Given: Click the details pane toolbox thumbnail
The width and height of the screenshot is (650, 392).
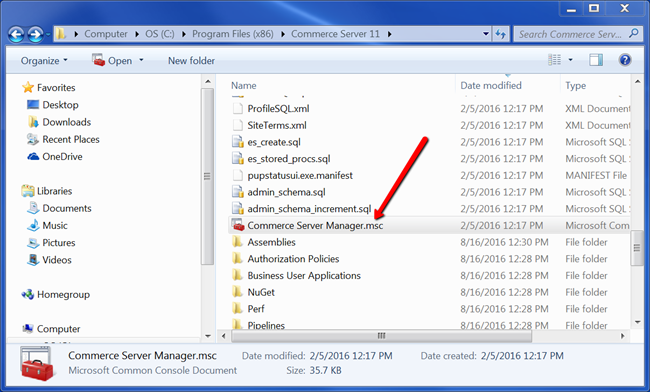Looking at the screenshot, I should click(37, 364).
